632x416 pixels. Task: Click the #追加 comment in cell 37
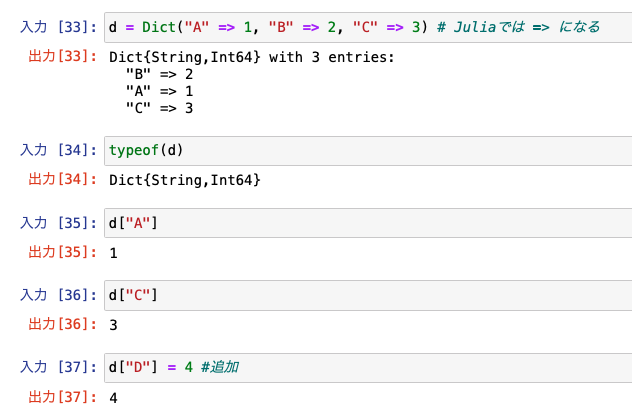[220, 367]
